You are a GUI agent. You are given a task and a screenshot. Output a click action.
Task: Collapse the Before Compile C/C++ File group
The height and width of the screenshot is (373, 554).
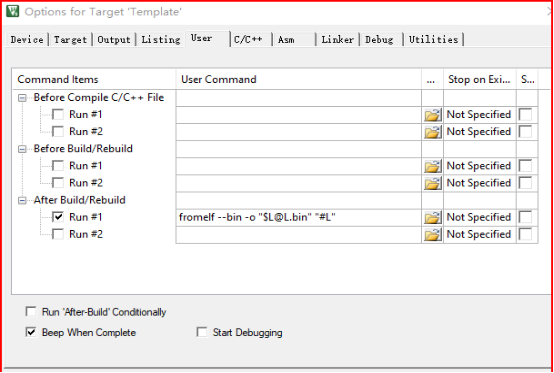pos(22,98)
